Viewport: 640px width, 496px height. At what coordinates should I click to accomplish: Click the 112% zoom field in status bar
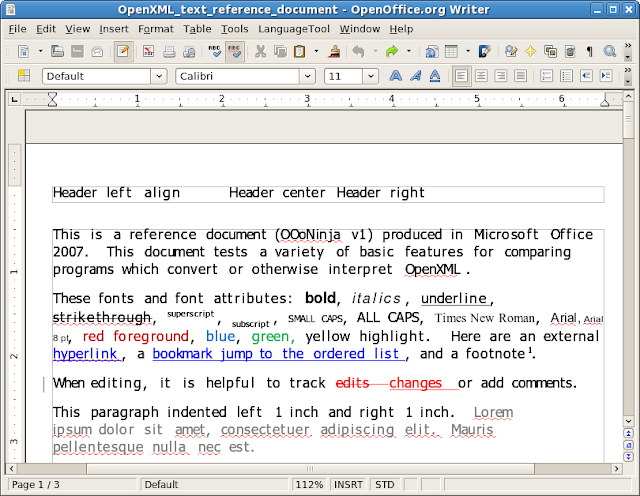tap(311, 485)
